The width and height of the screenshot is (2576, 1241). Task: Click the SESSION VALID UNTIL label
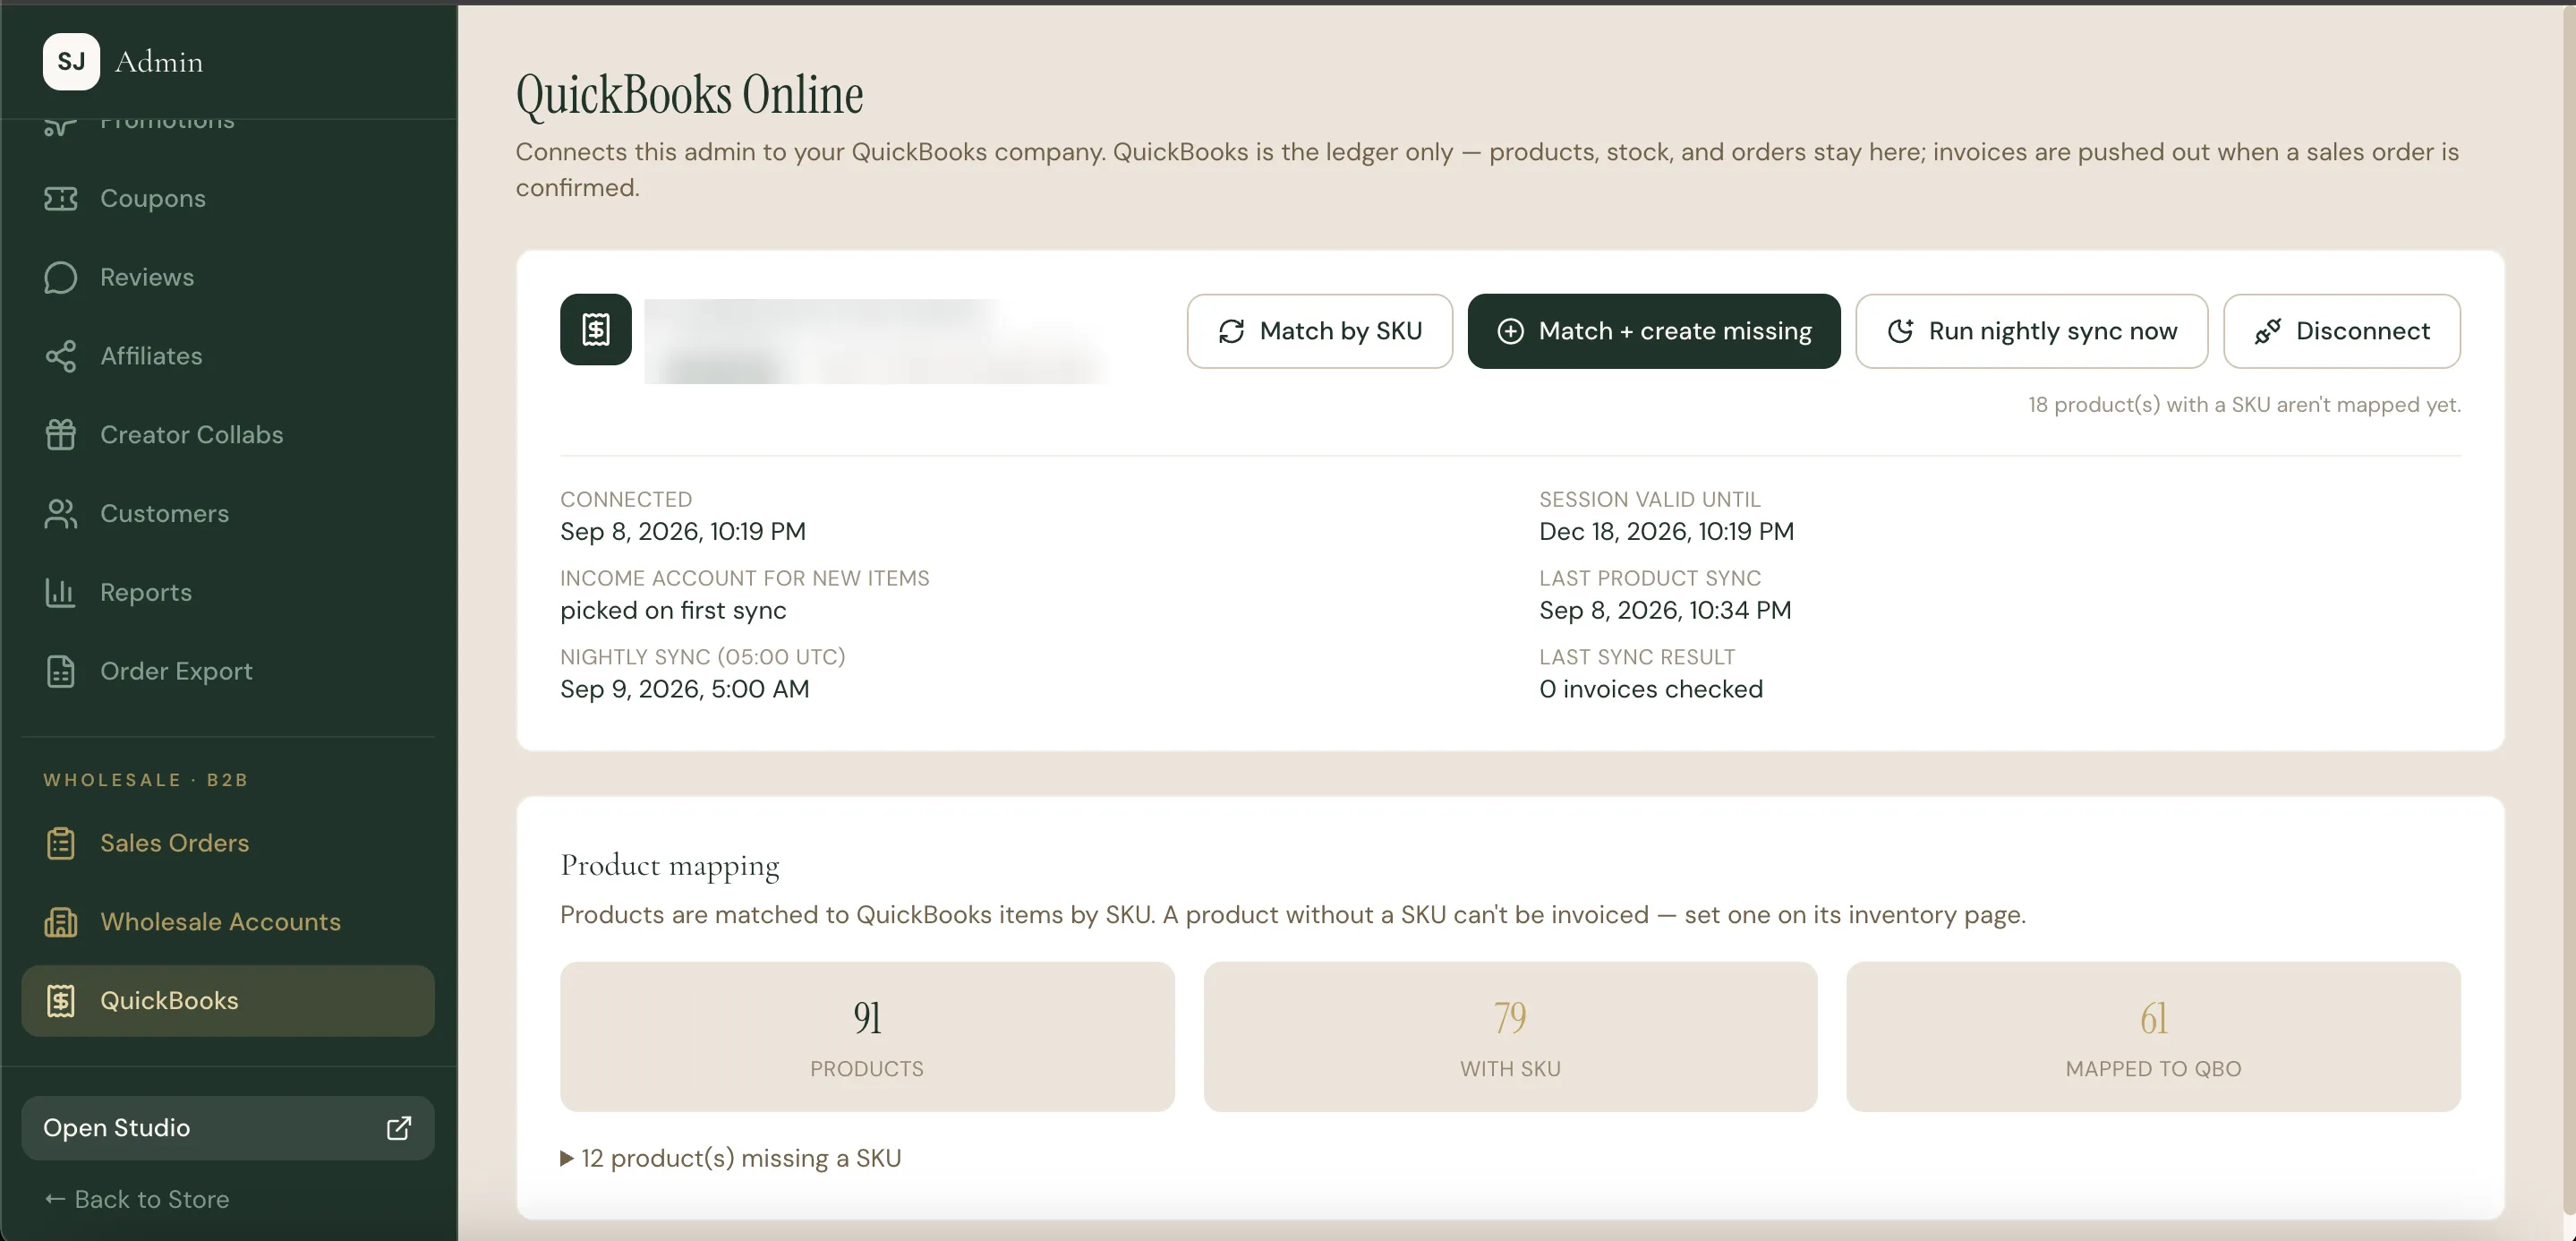1650,499
